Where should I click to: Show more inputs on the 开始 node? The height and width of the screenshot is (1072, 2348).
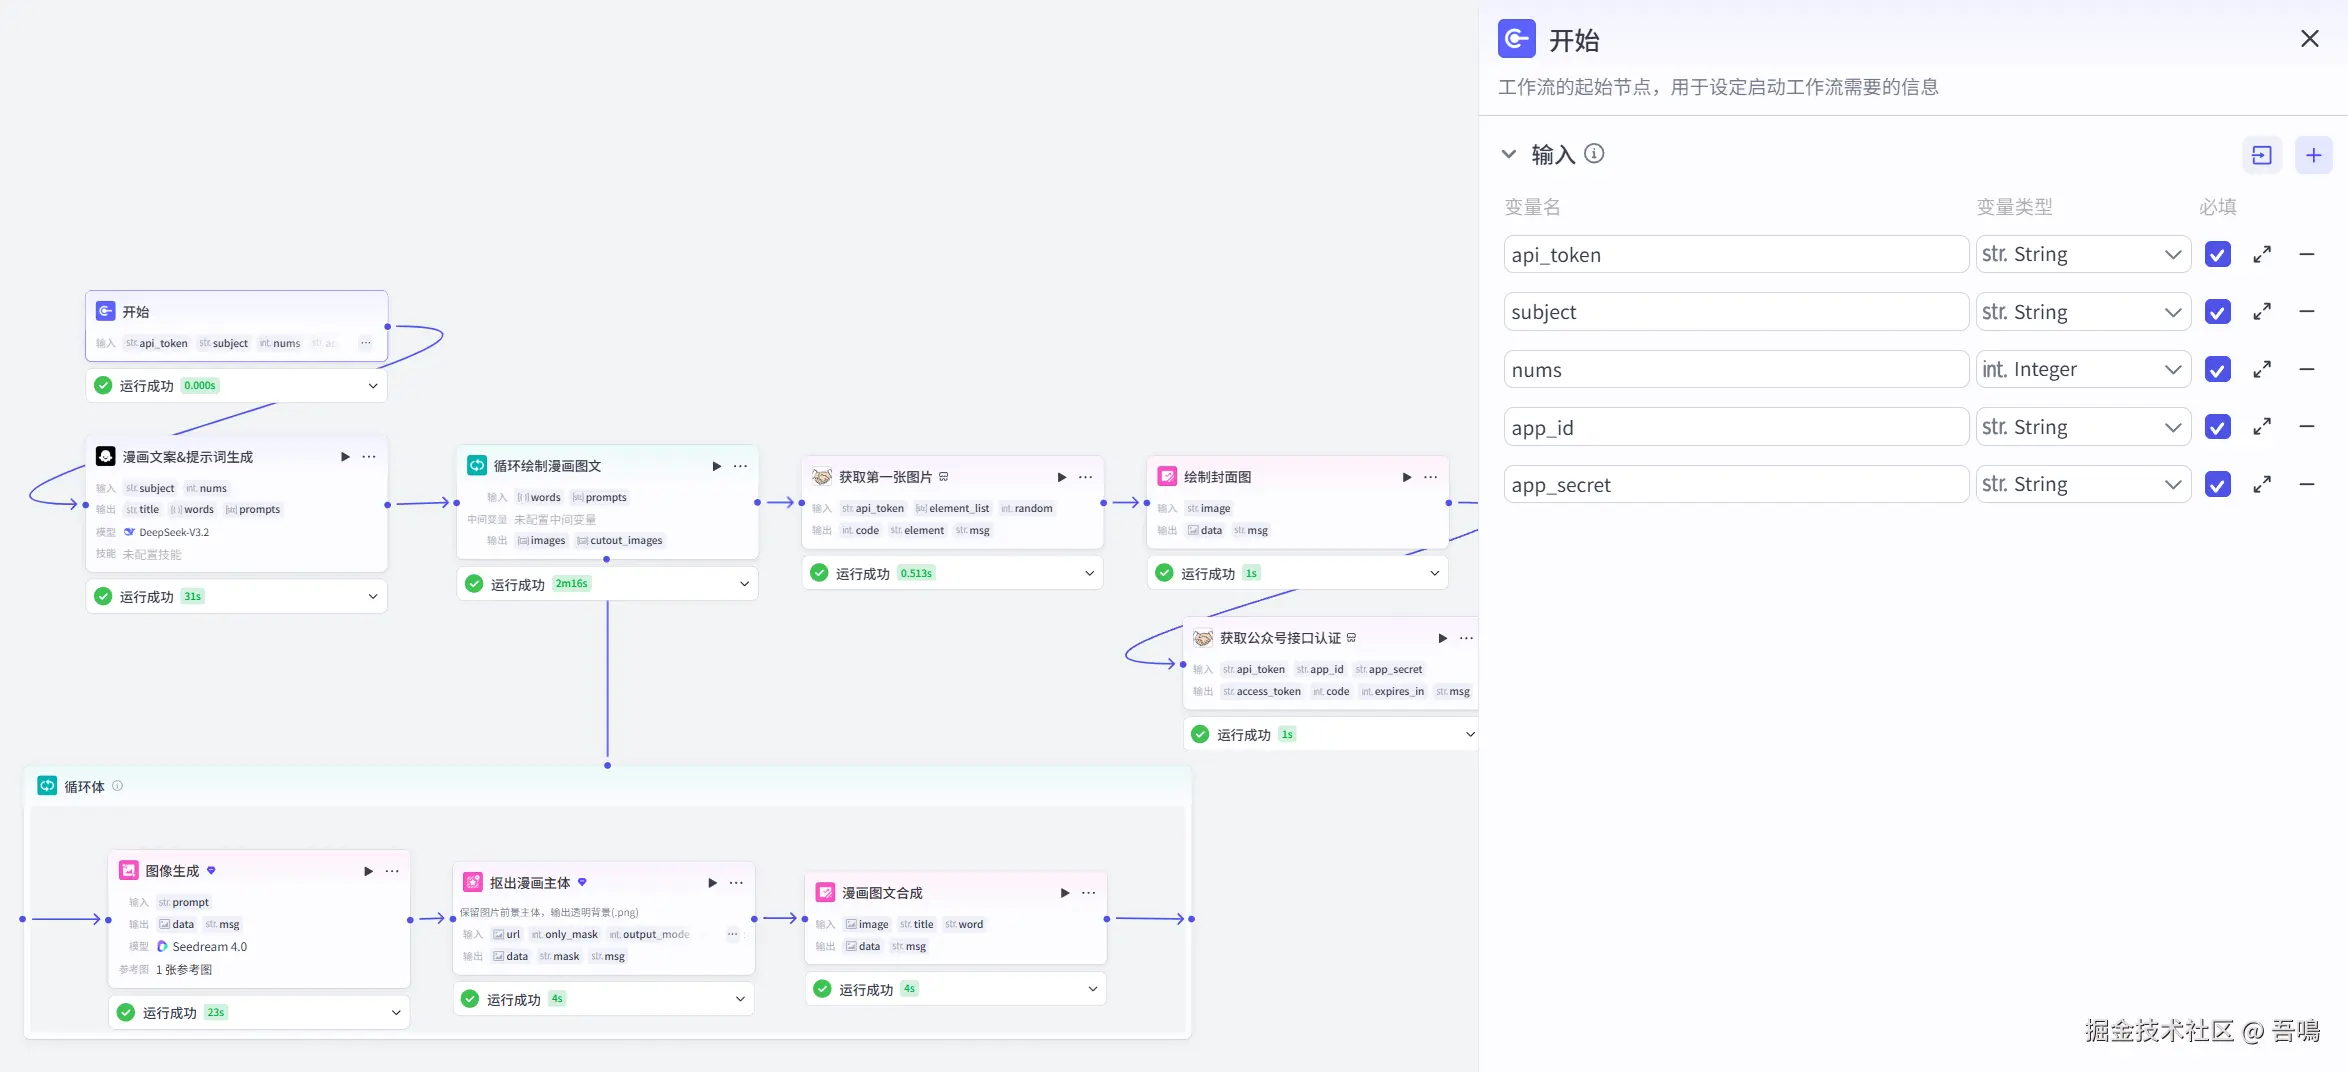click(x=366, y=343)
